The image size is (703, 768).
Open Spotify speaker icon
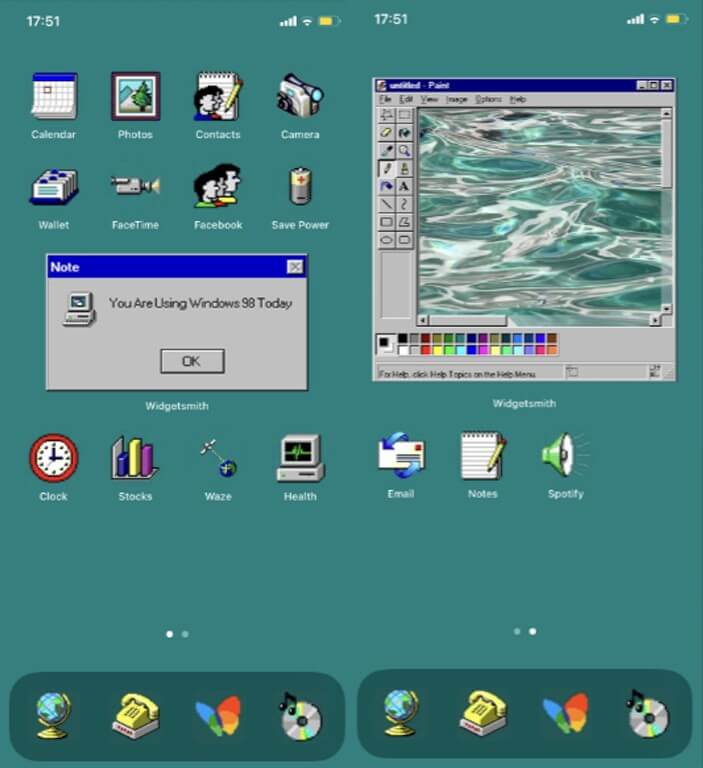[565, 456]
